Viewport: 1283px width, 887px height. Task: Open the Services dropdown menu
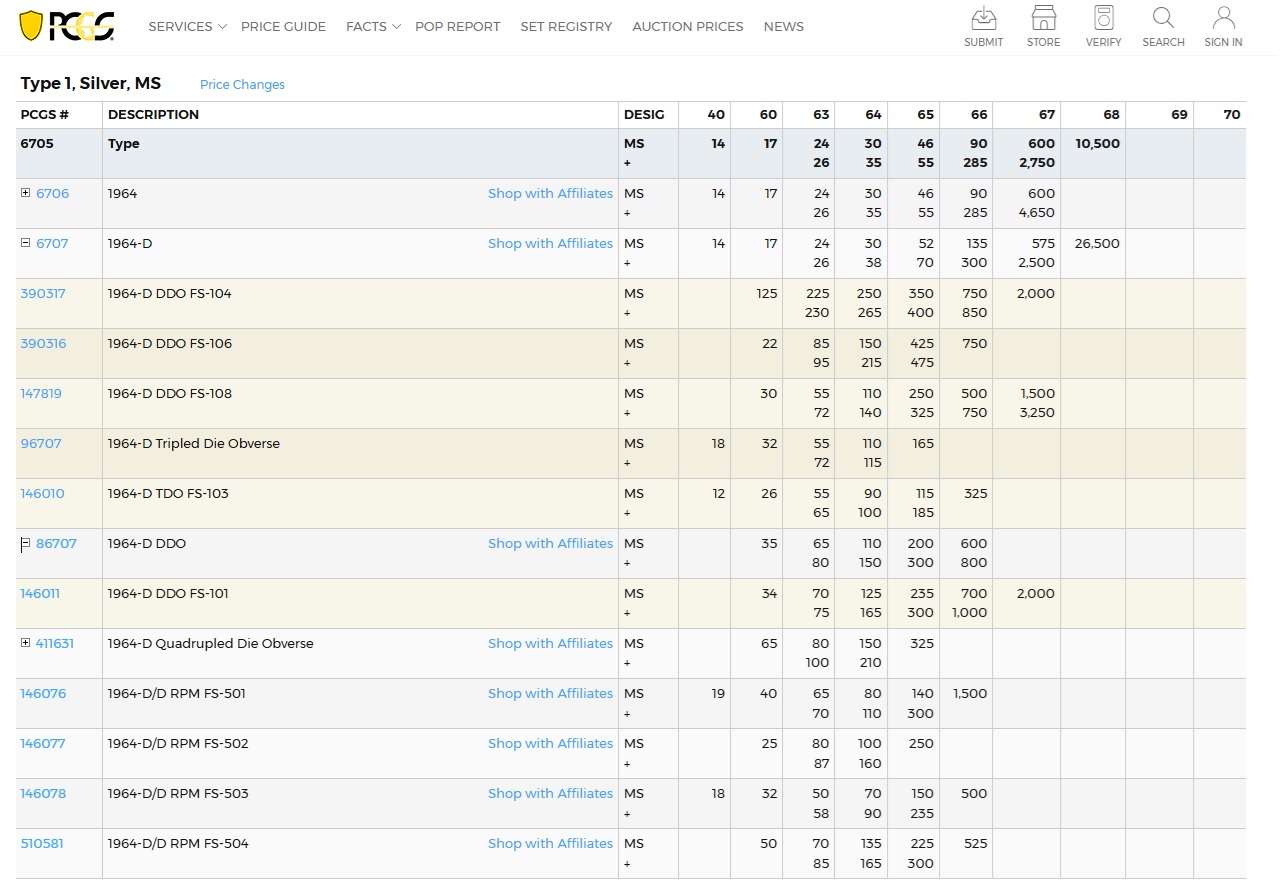click(187, 27)
